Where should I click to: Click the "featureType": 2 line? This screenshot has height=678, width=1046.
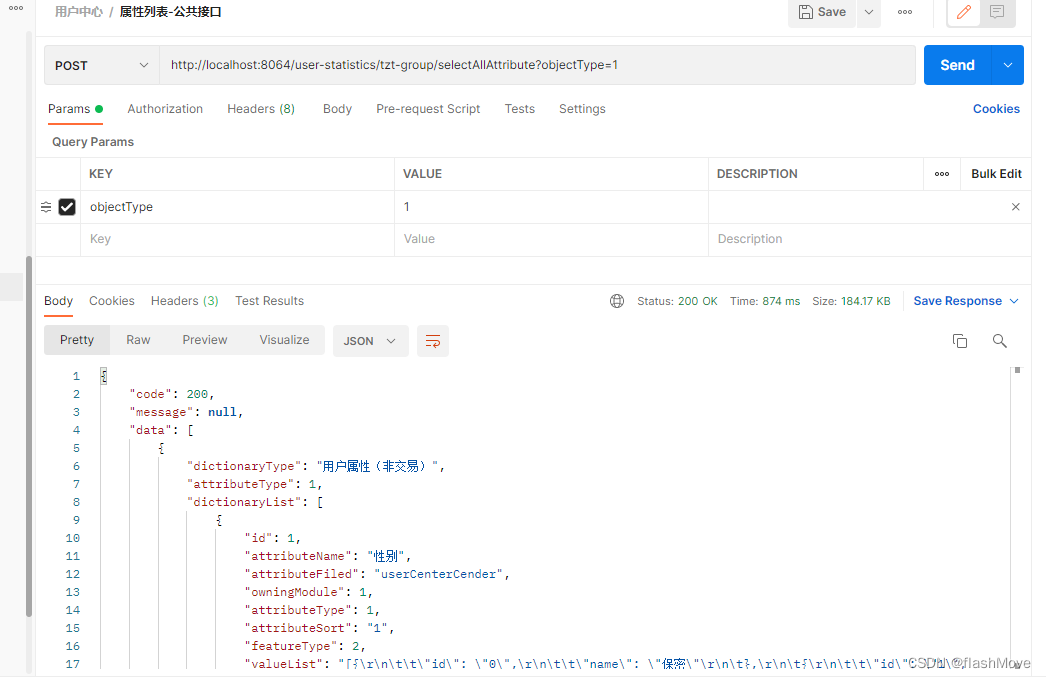click(x=305, y=647)
